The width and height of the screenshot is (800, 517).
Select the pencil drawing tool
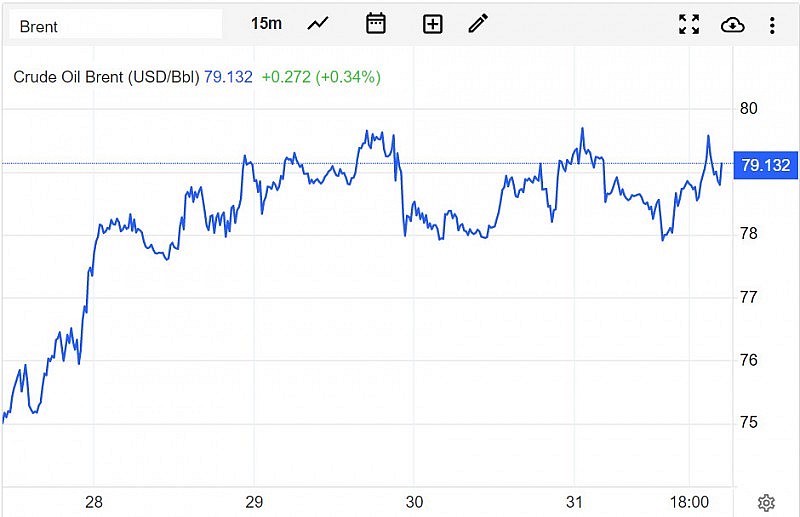tap(478, 23)
